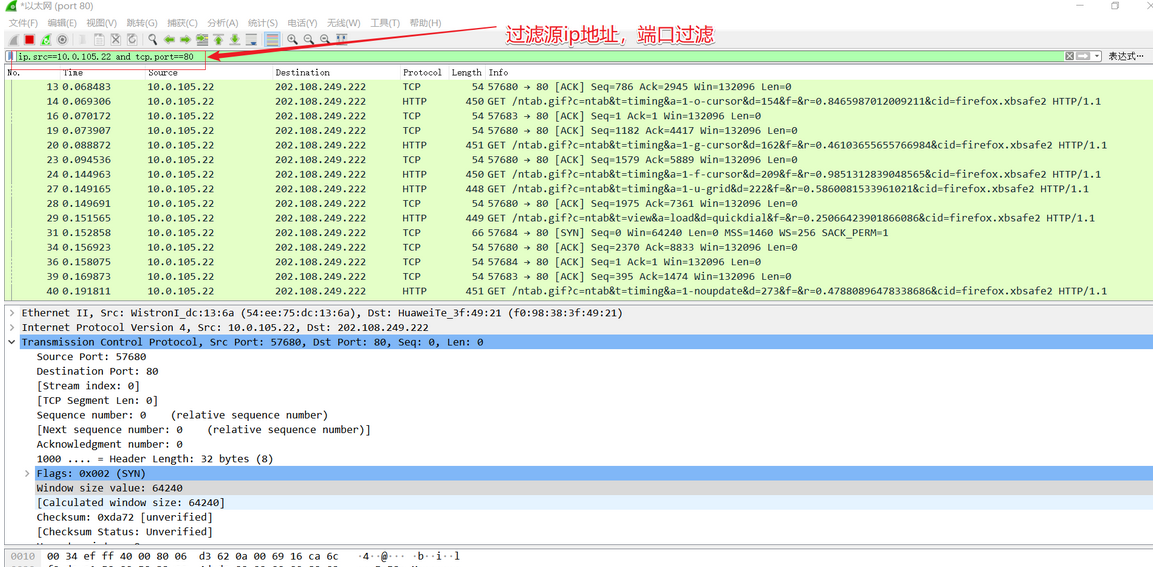Open the 表达式… expression builder

pos(1126,56)
